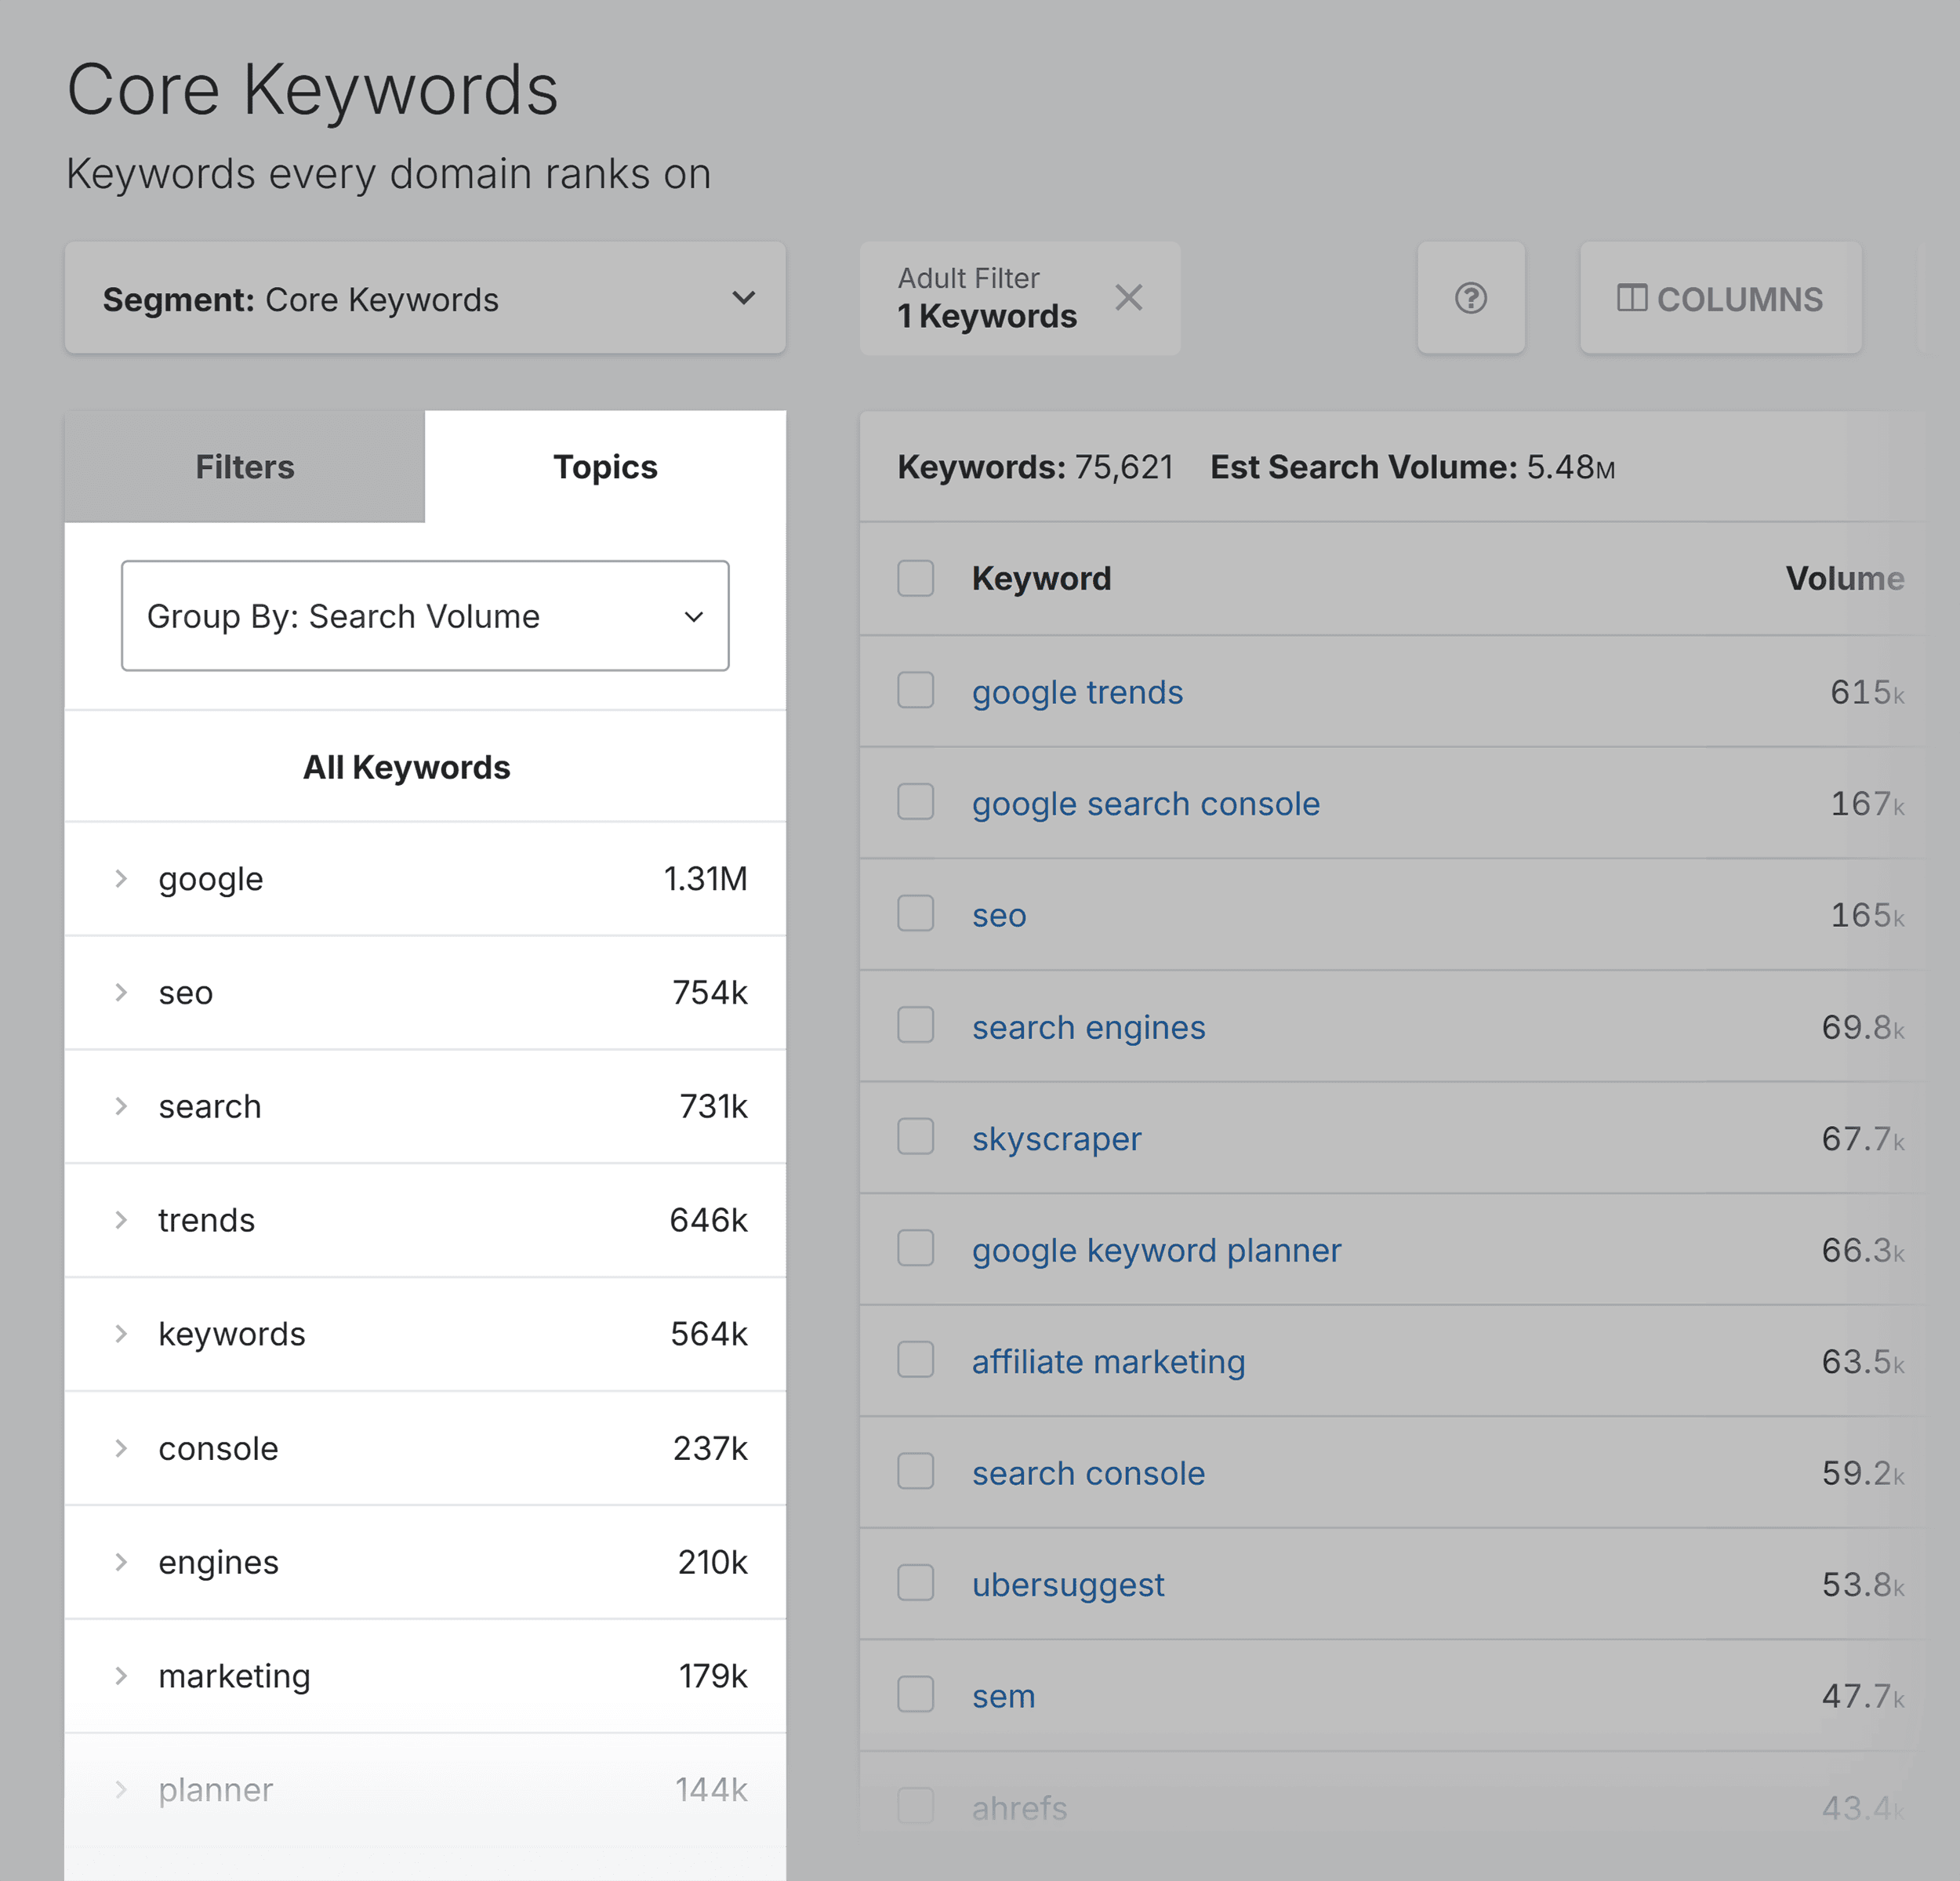Toggle the select-all Keyword header checkbox
Viewport: 1960px width, 1881px height.
point(916,578)
